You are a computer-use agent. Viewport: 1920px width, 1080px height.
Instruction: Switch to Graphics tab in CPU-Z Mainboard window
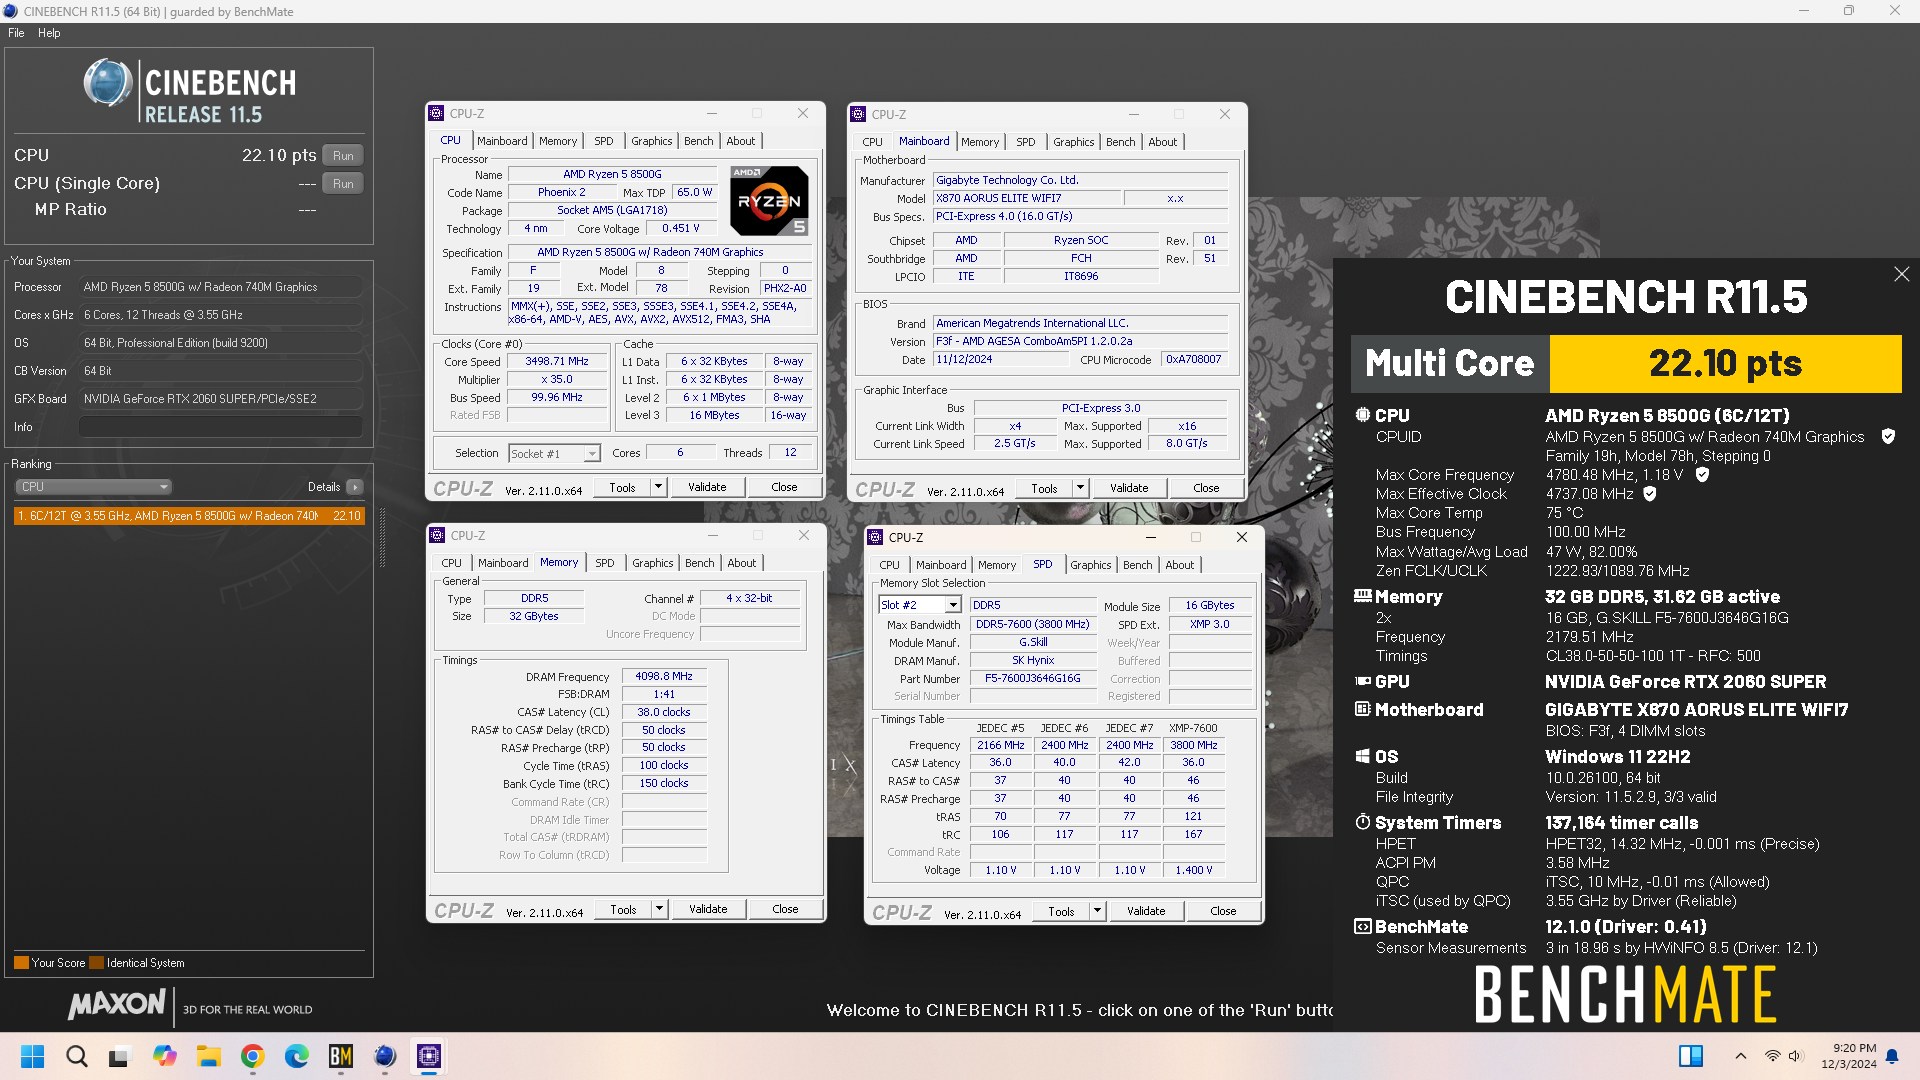[1074, 142]
